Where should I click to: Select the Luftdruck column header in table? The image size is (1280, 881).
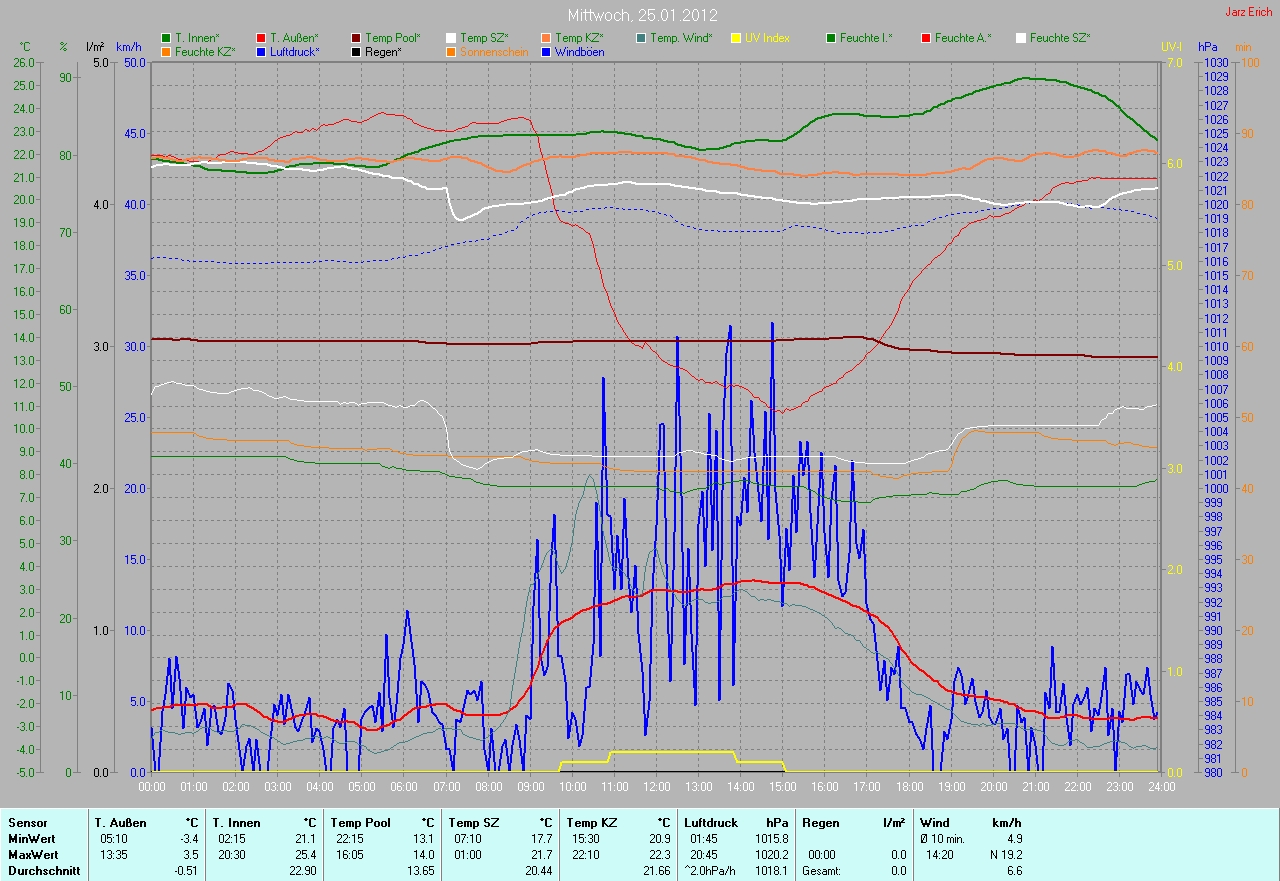pos(711,823)
